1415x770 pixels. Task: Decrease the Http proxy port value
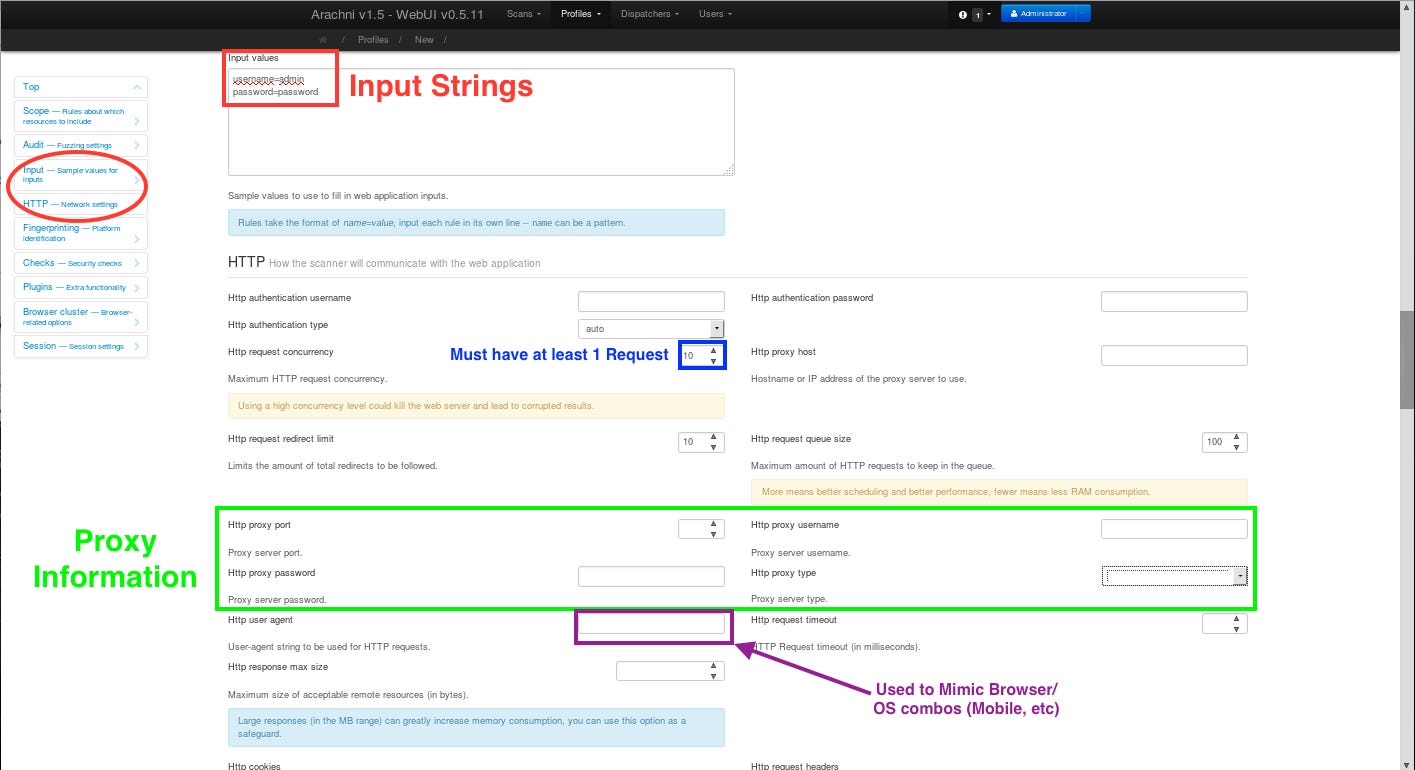(x=713, y=534)
